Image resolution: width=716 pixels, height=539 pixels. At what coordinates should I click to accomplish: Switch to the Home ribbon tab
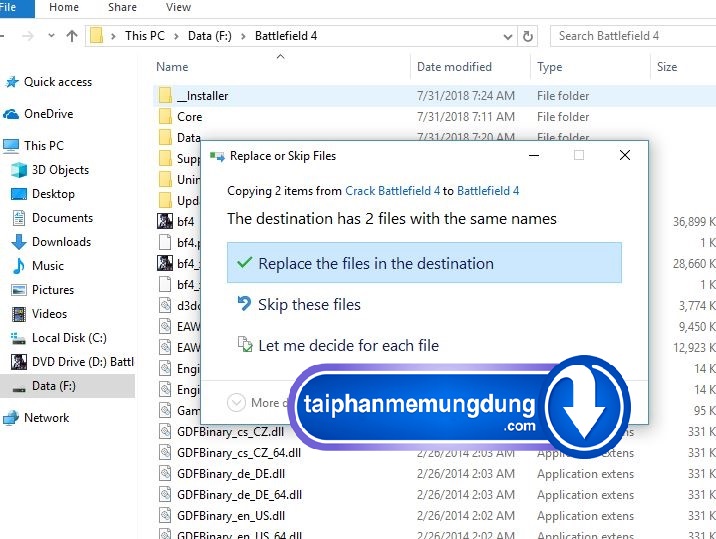pyautogui.click(x=64, y=8)
